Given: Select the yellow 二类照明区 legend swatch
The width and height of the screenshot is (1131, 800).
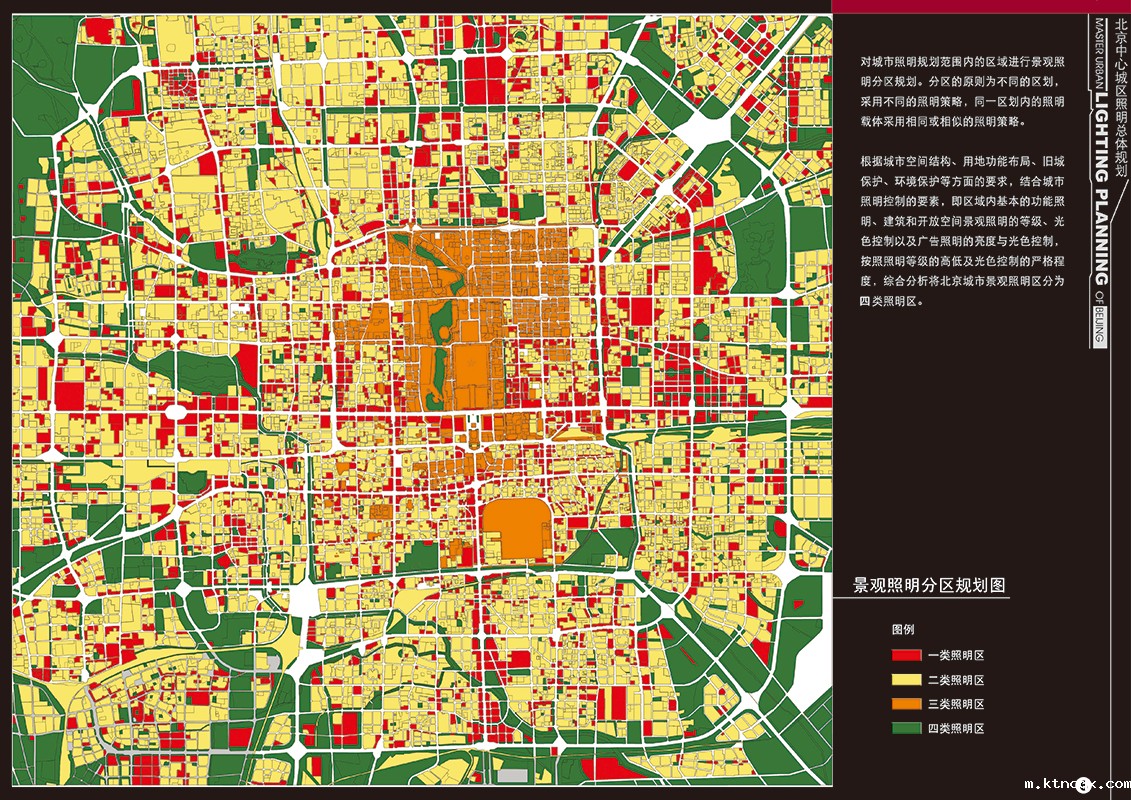Looking at the screenshot, I should [906, 680].
